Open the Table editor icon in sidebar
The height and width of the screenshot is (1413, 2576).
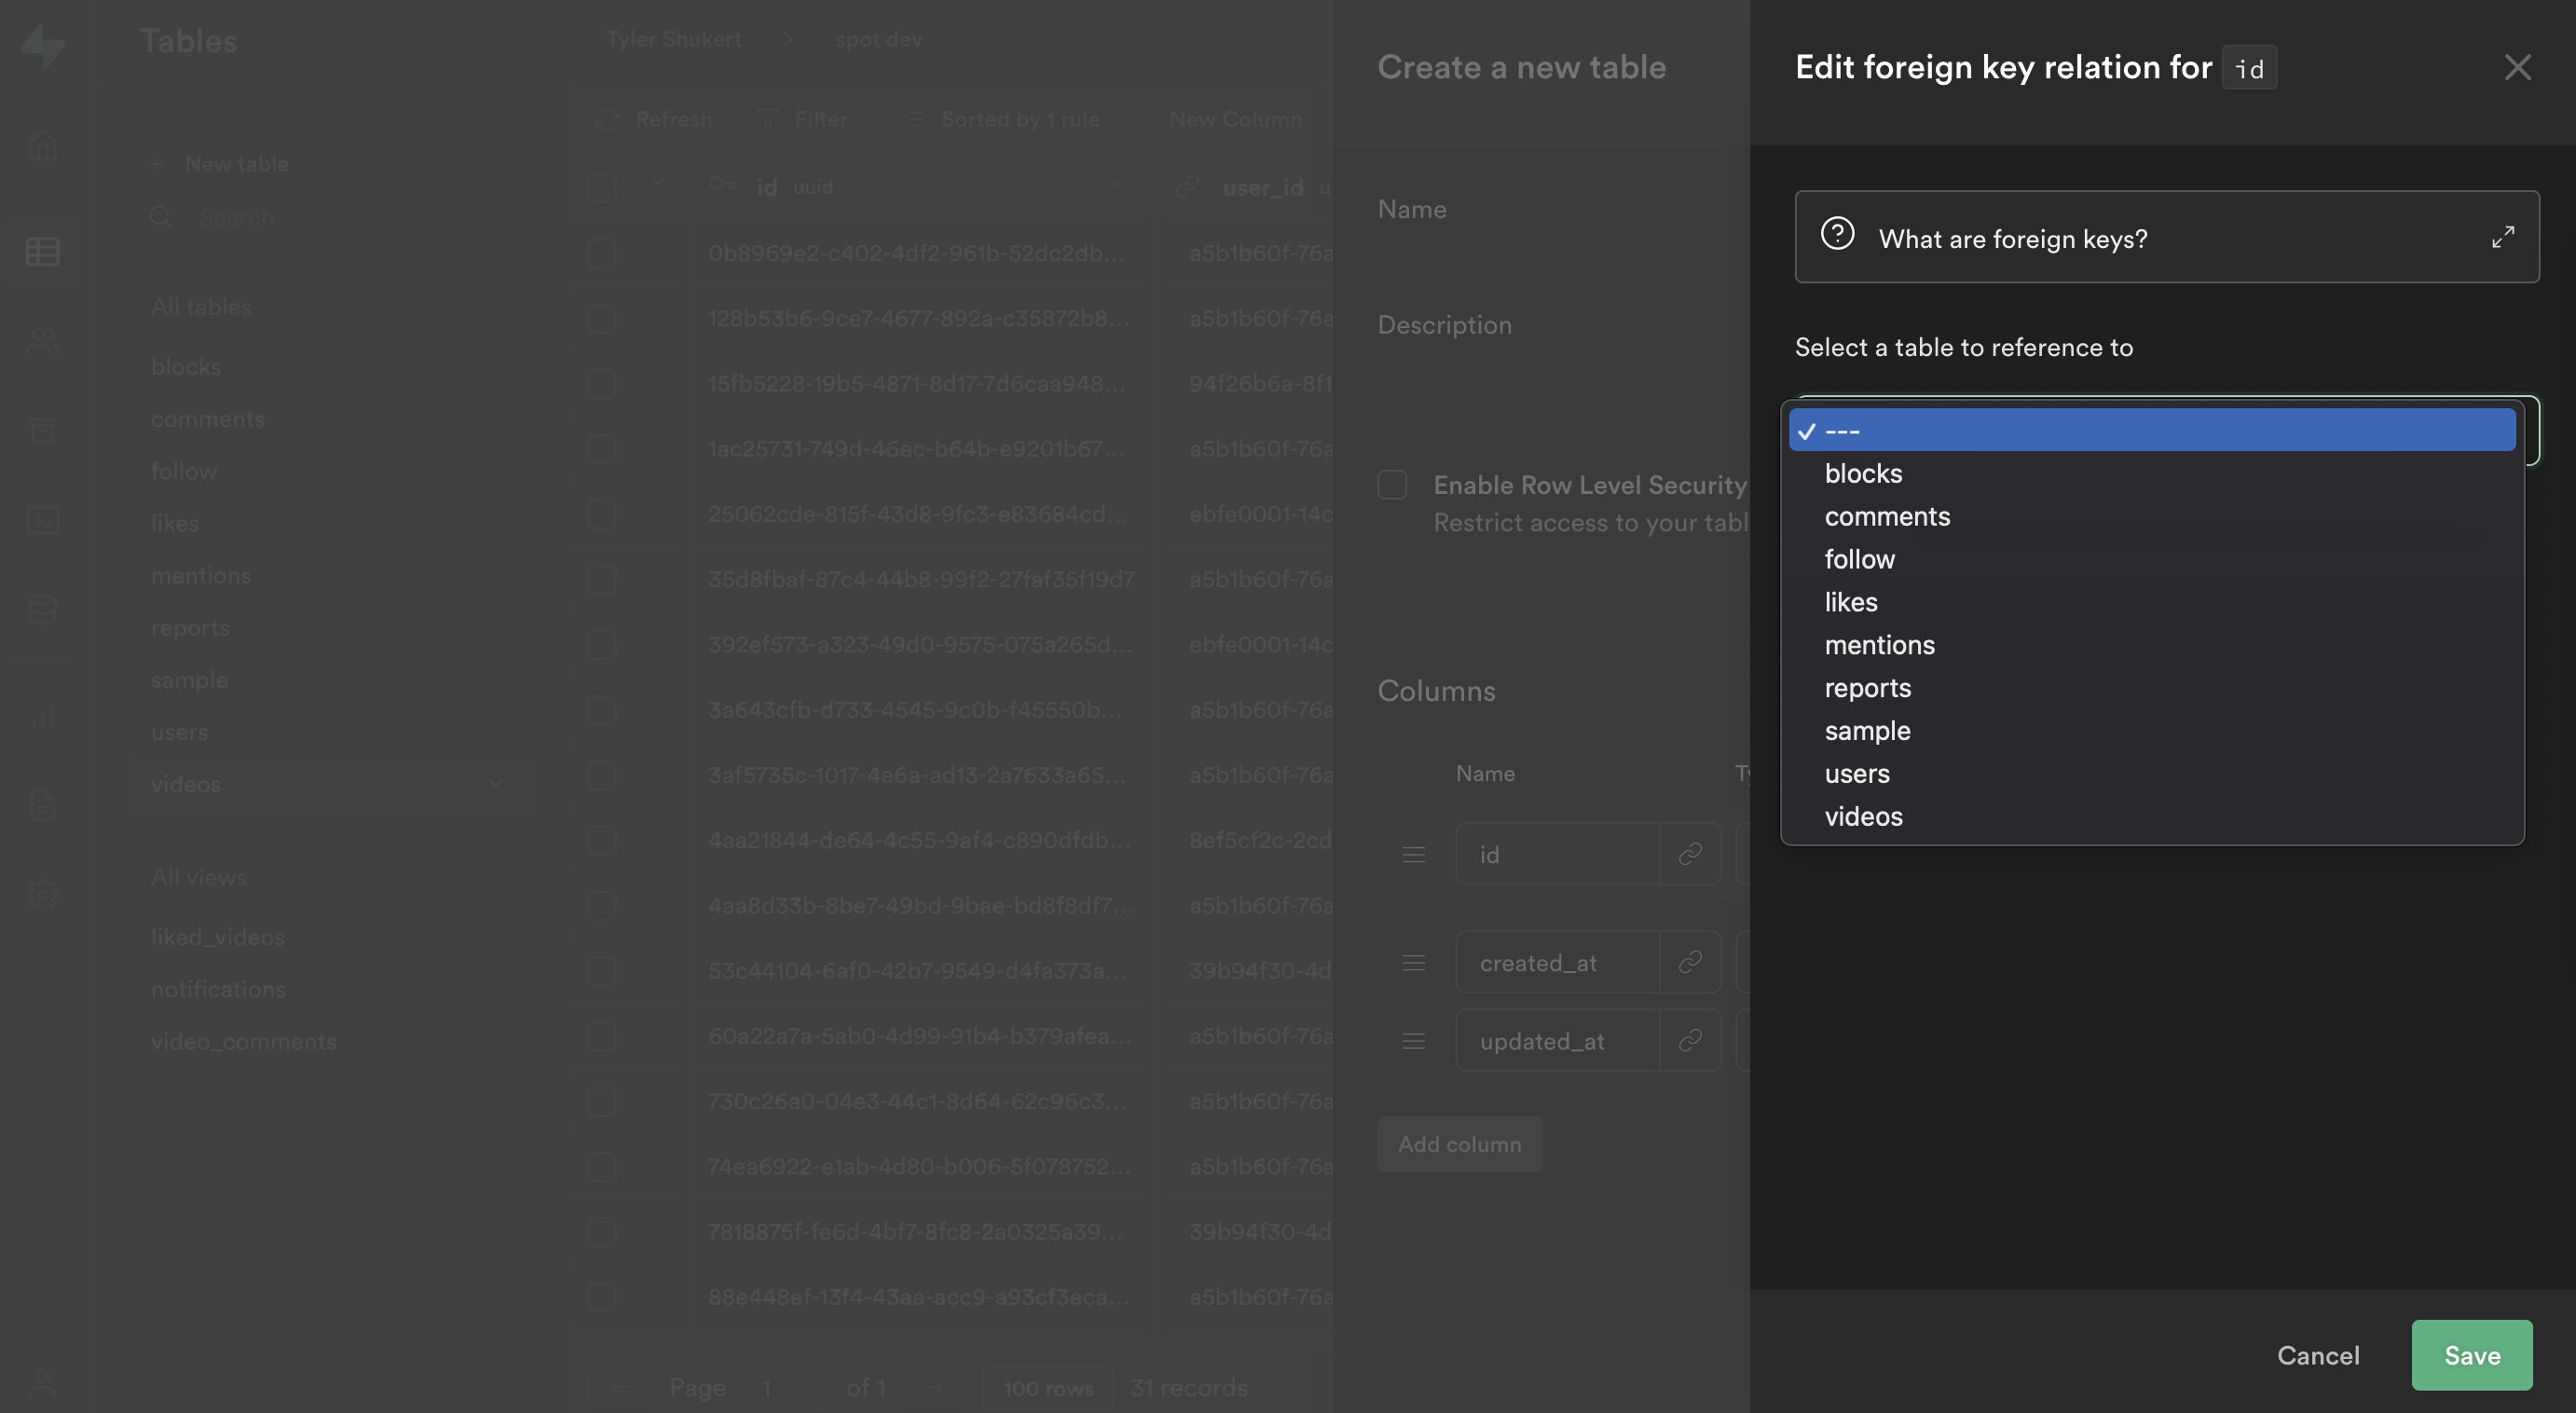42,251
